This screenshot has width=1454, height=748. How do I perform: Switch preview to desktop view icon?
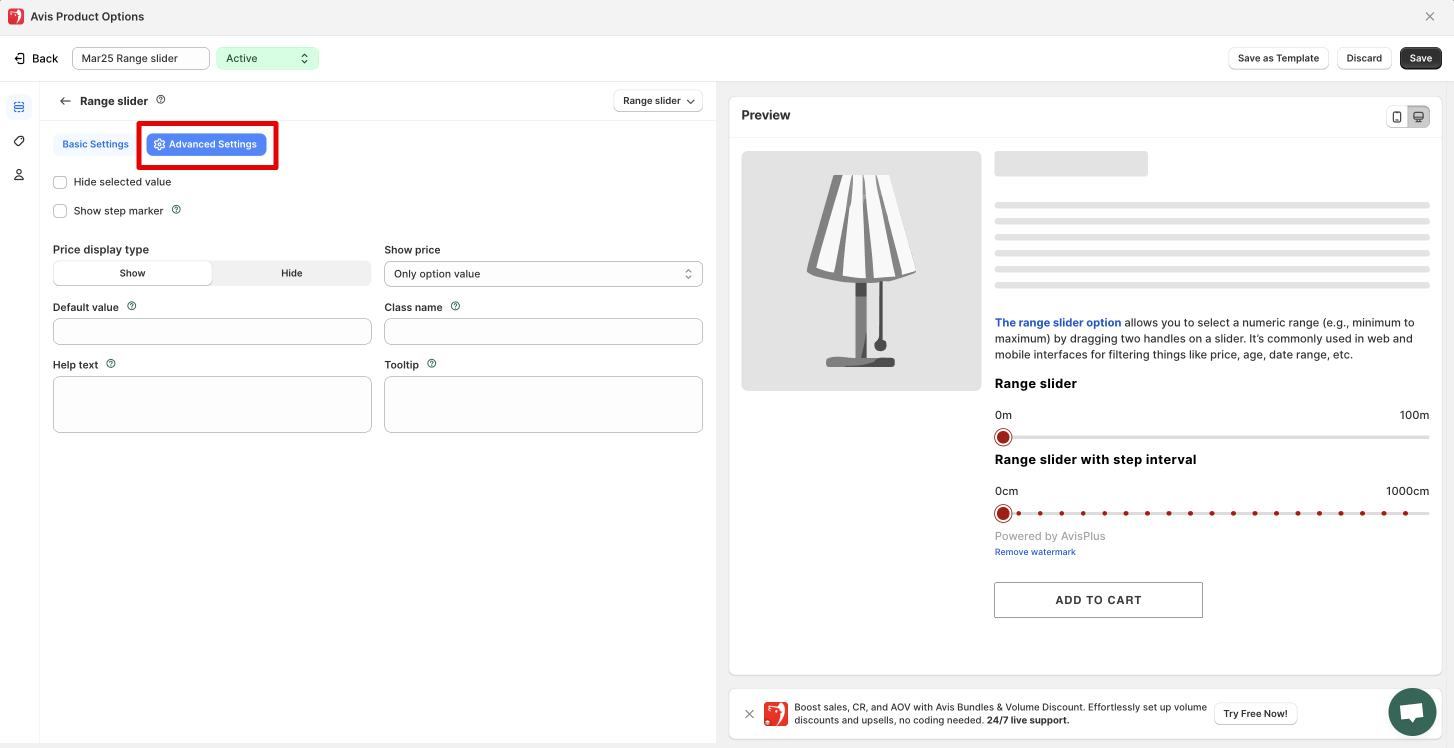(x=1418, y=117)
